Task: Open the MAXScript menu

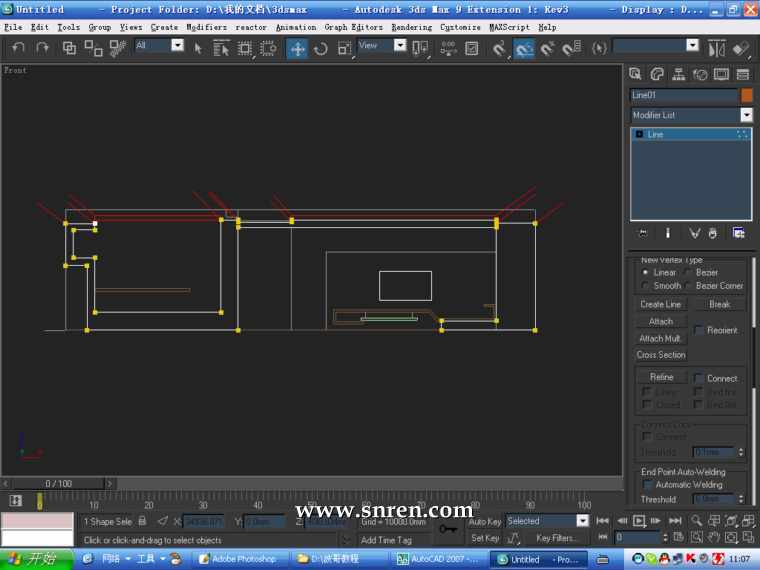Action: (x=509, y=27)
